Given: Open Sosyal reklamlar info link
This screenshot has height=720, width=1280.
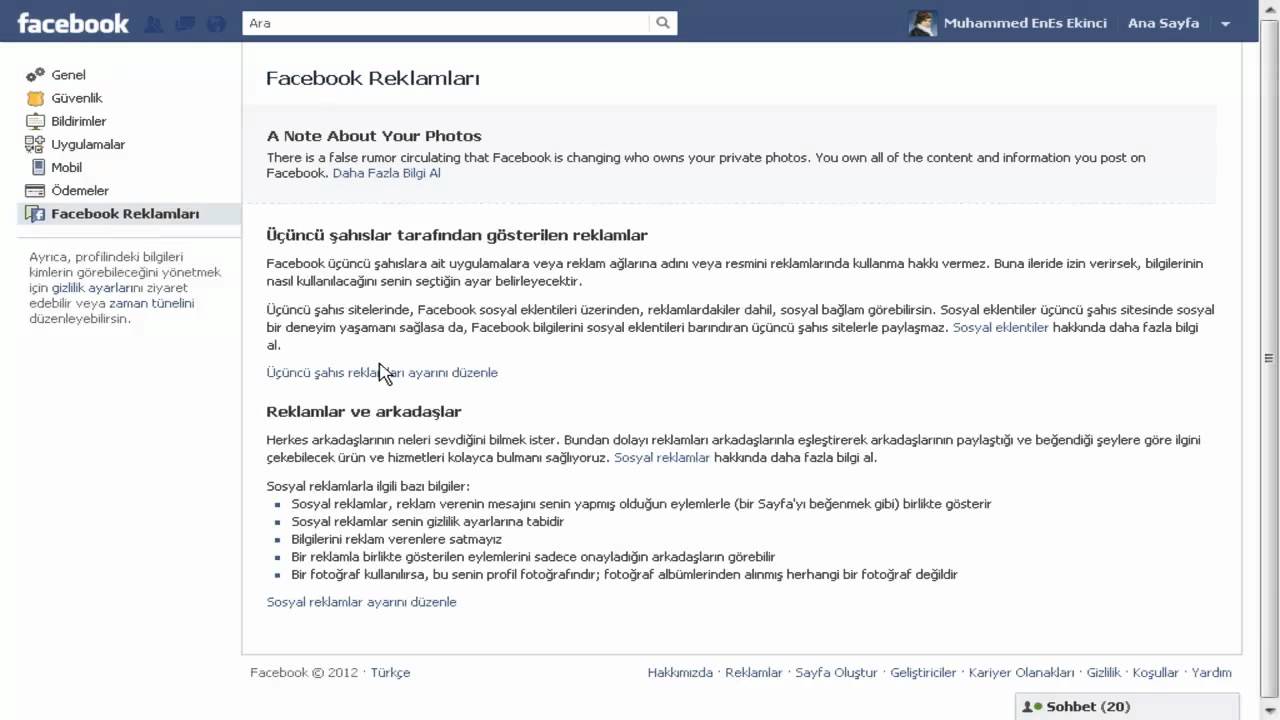Looking at the screenshot, I should tap(662, 457).
